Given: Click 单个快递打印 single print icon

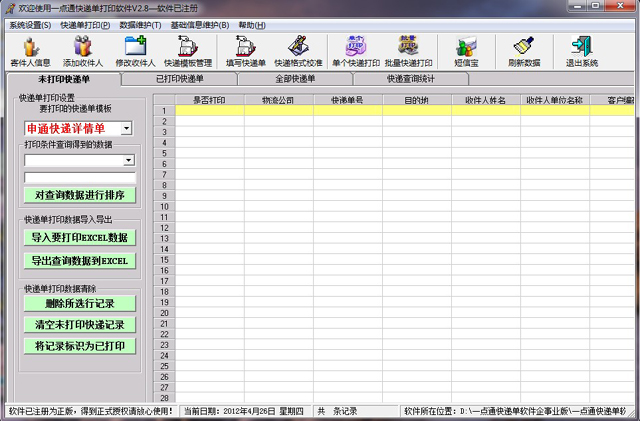Looking at the screenshot, I should point(356,52).
